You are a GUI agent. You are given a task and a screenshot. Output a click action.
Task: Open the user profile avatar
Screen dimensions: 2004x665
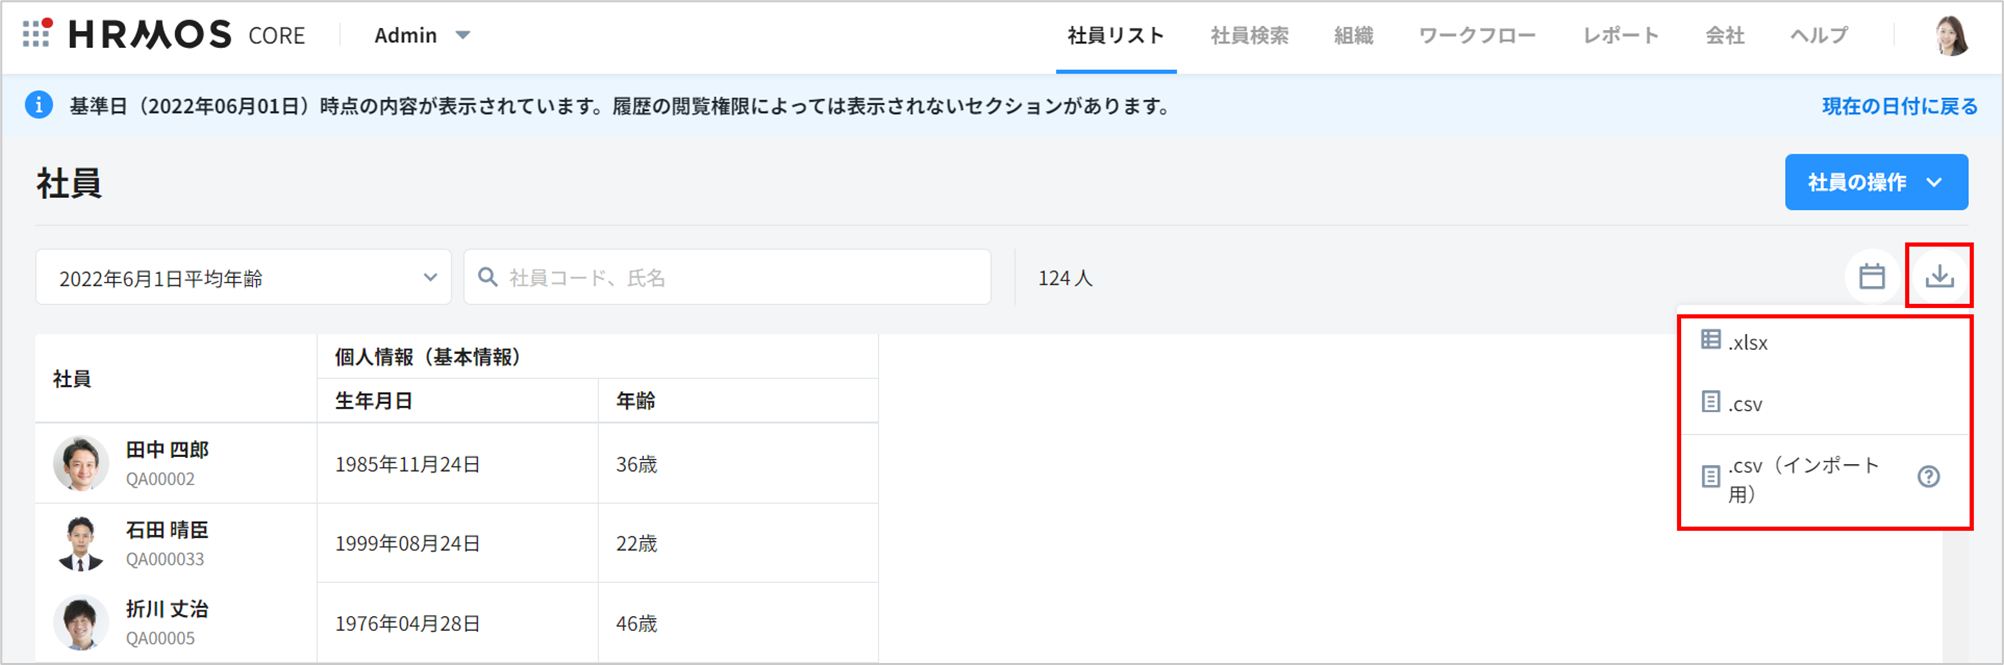pyautogui.click(x=1950, y=35)
